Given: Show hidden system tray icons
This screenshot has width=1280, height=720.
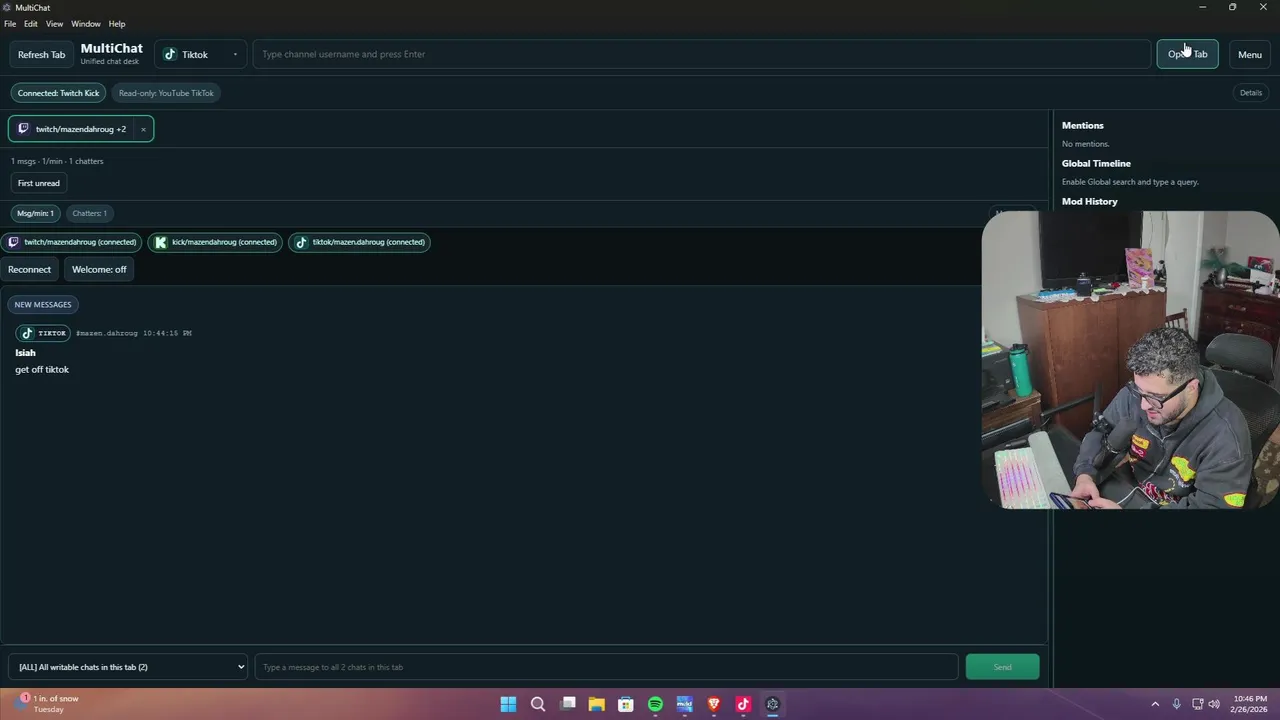Looking at the screenshot, I should click(x=1155, y=704).
